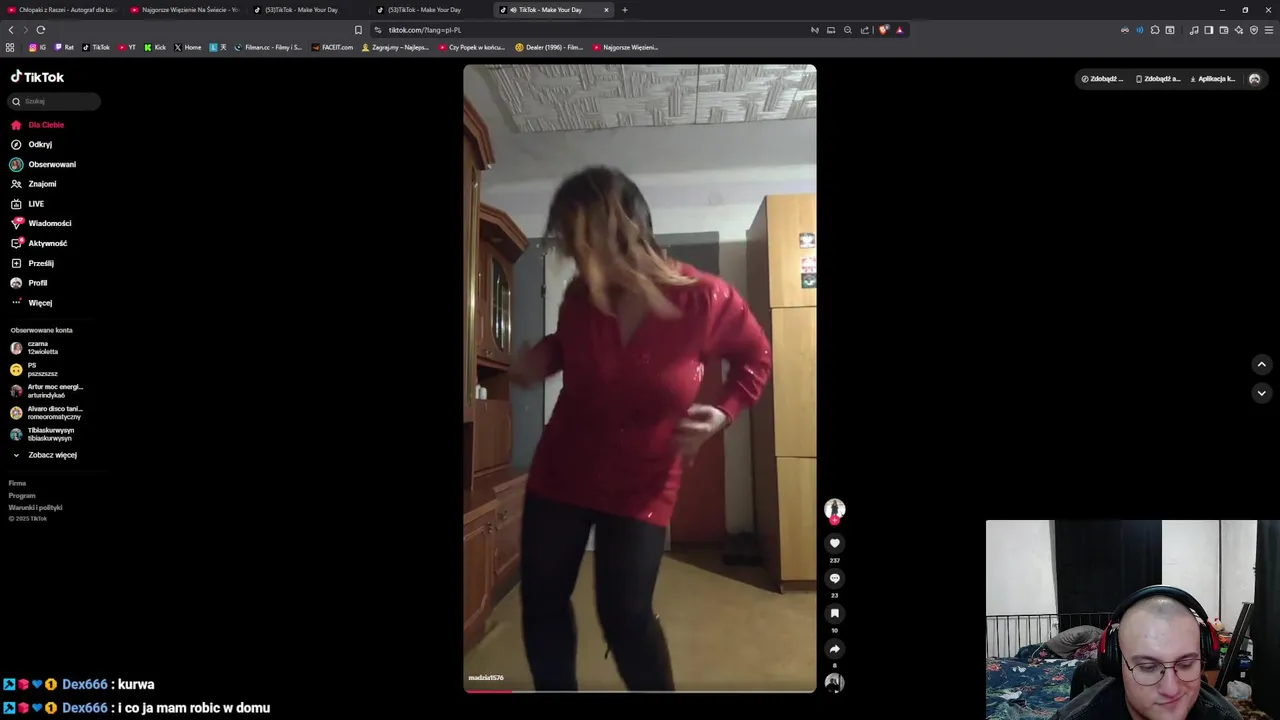Like the video with heart icon
Viewport: 1280px width, 720px height.
pyautogui.click(x=834, y=543)
